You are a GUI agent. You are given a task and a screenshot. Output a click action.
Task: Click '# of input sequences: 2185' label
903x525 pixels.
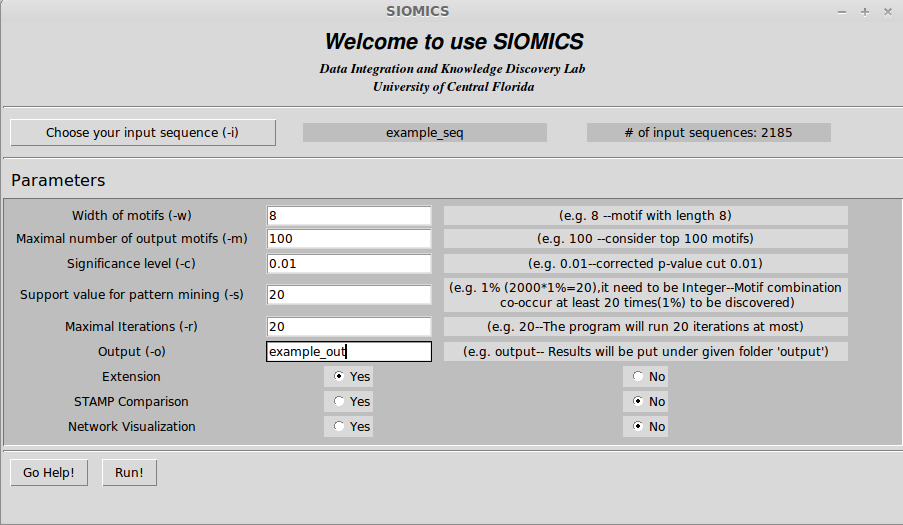coord(709,132)
